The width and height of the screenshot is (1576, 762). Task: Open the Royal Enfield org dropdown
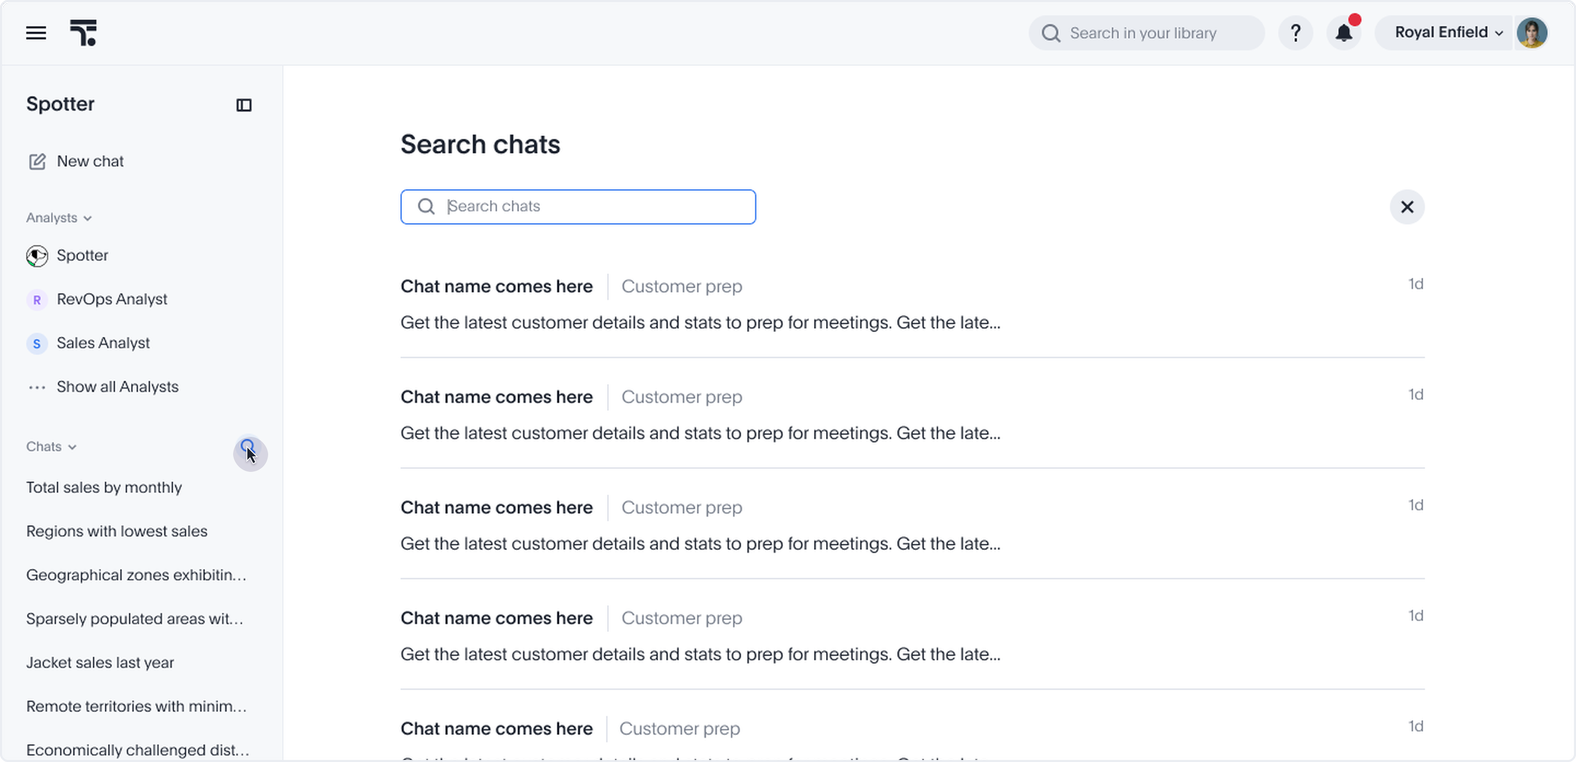point(1449,33)
